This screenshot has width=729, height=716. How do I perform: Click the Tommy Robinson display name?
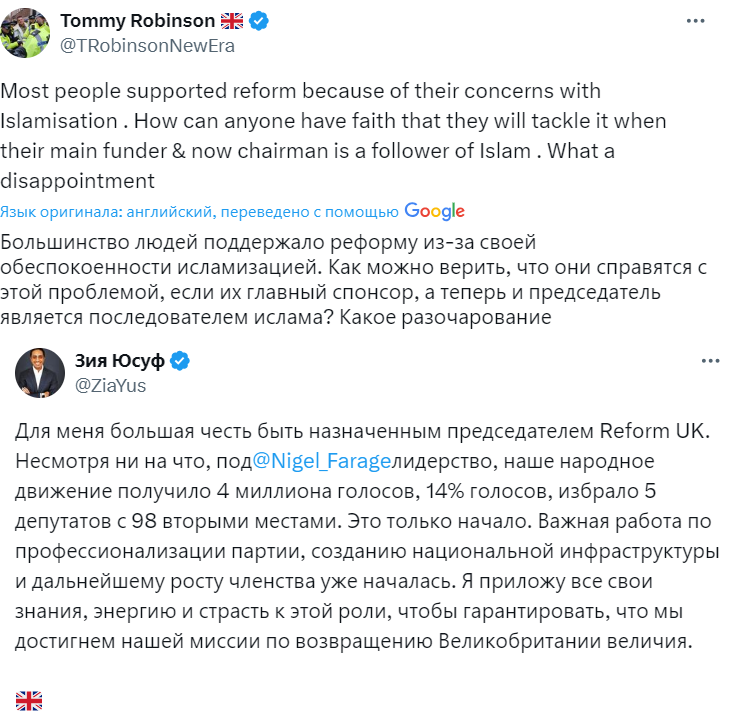(137, 21)
